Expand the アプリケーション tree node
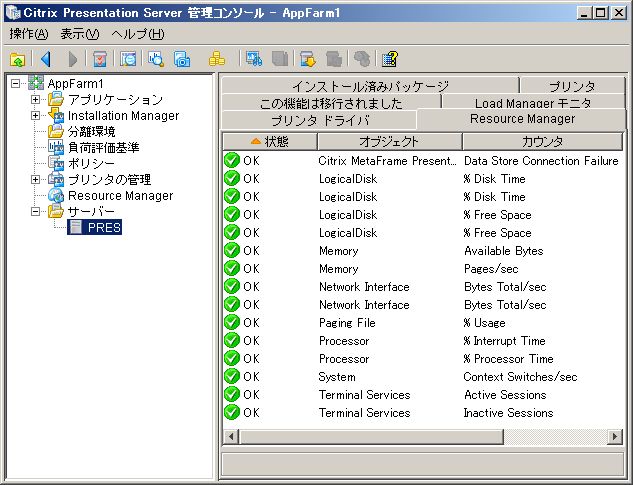Viewport: 633px width, 485px height. (36, 99)
